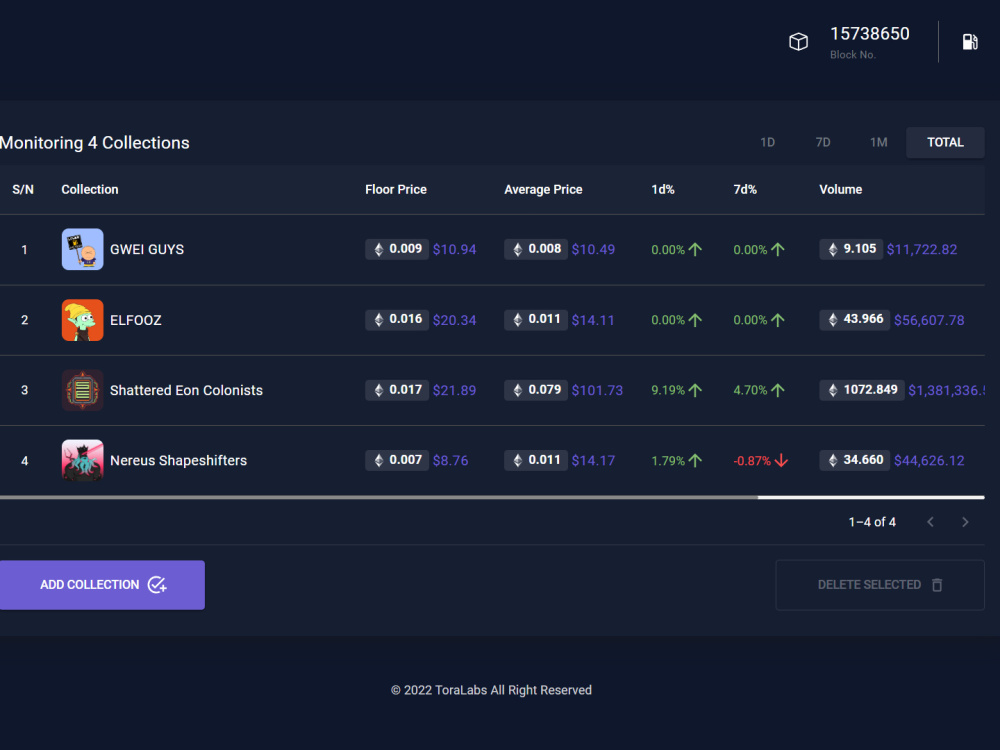1000x750 pixels.
Task: Select the Nereus Shapeshifters avatar icon
Action: (x=82, y=460)
